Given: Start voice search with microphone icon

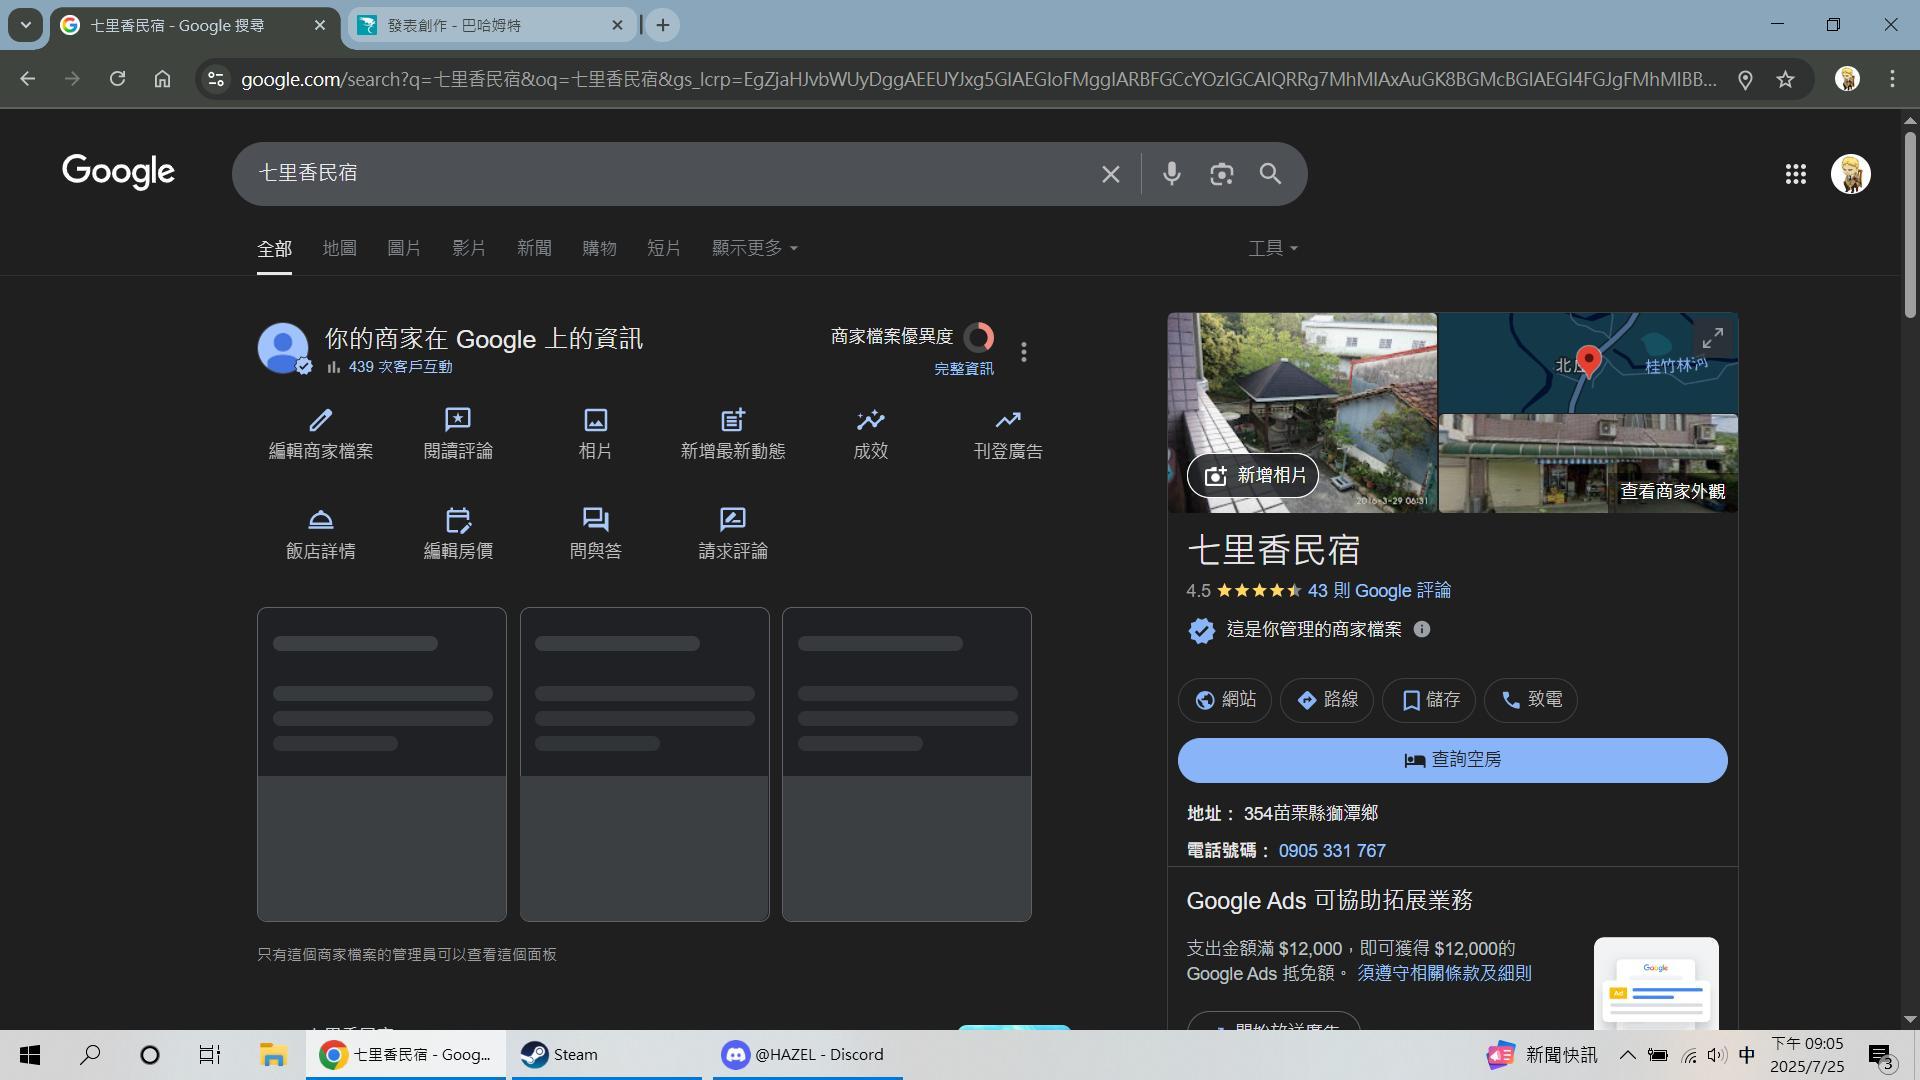Looking at the screenshot, I should point(1171,174).
